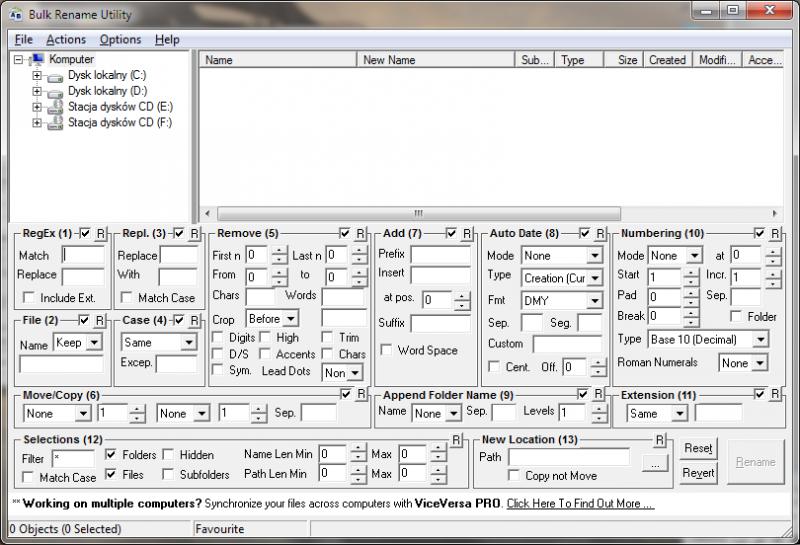Enable the Include Ext. checkbox in RegEx
The height and width of the screenshot is (545, 800).
[28, 298]
